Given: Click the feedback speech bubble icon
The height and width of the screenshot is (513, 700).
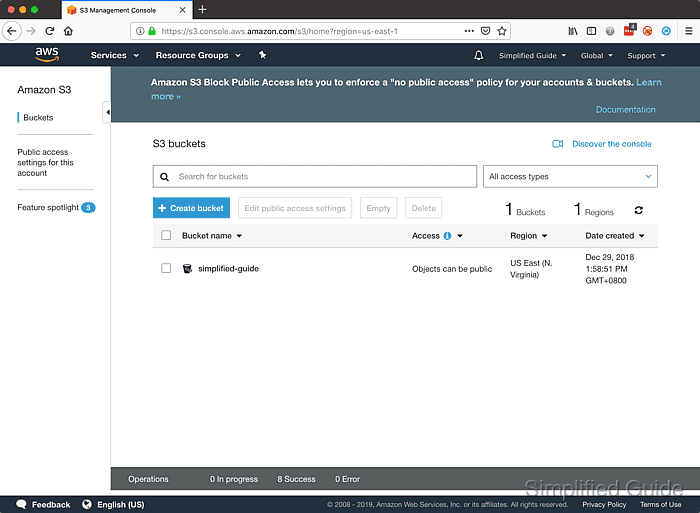Looking at the screenshot, I should (21, 504).
